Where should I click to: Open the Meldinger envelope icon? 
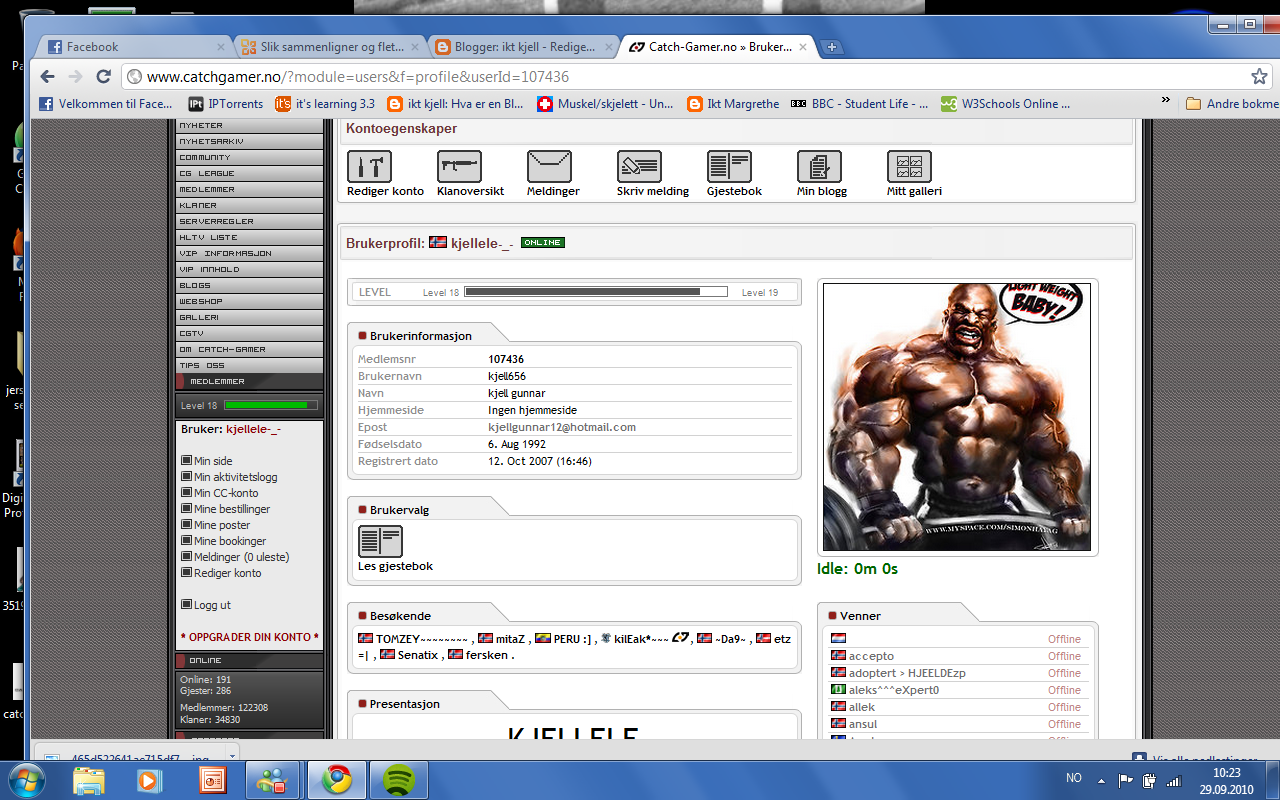(549, 166)
